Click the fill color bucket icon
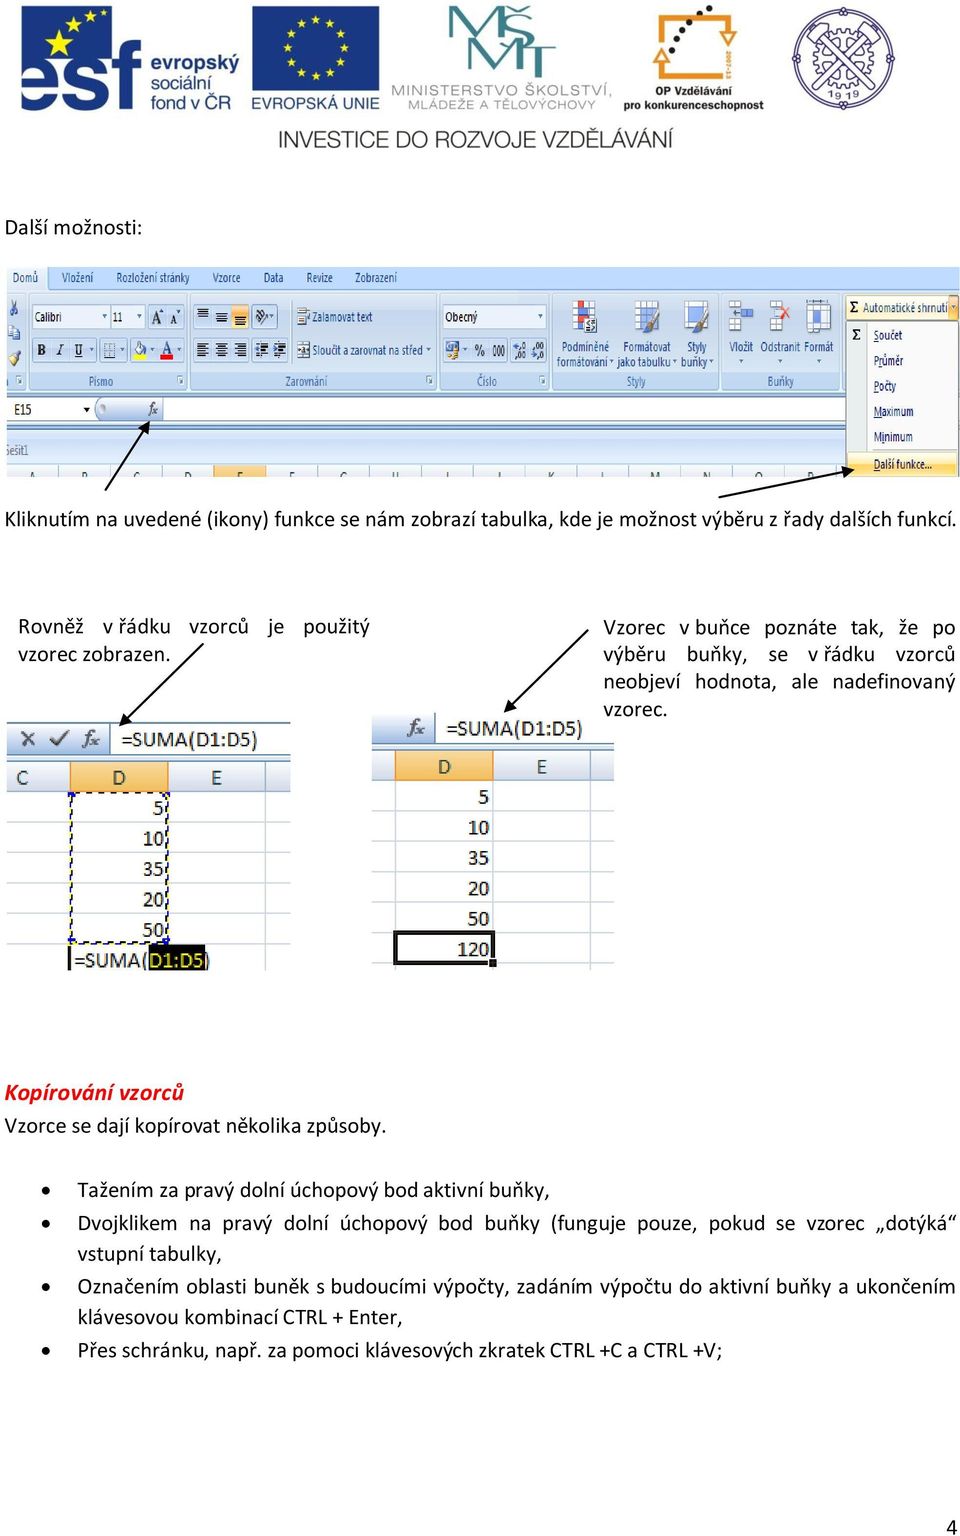 pyautogui.click(x=140, y=350)
